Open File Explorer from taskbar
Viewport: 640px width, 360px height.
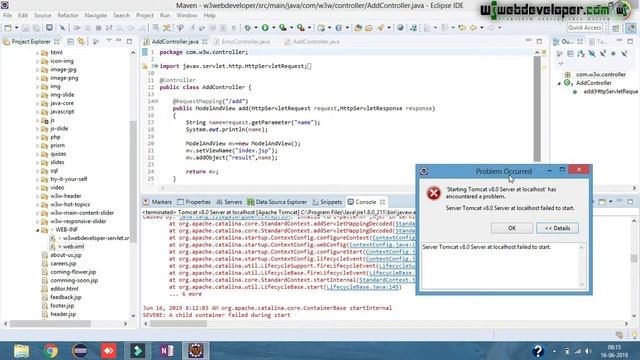[x=21, y=351]
